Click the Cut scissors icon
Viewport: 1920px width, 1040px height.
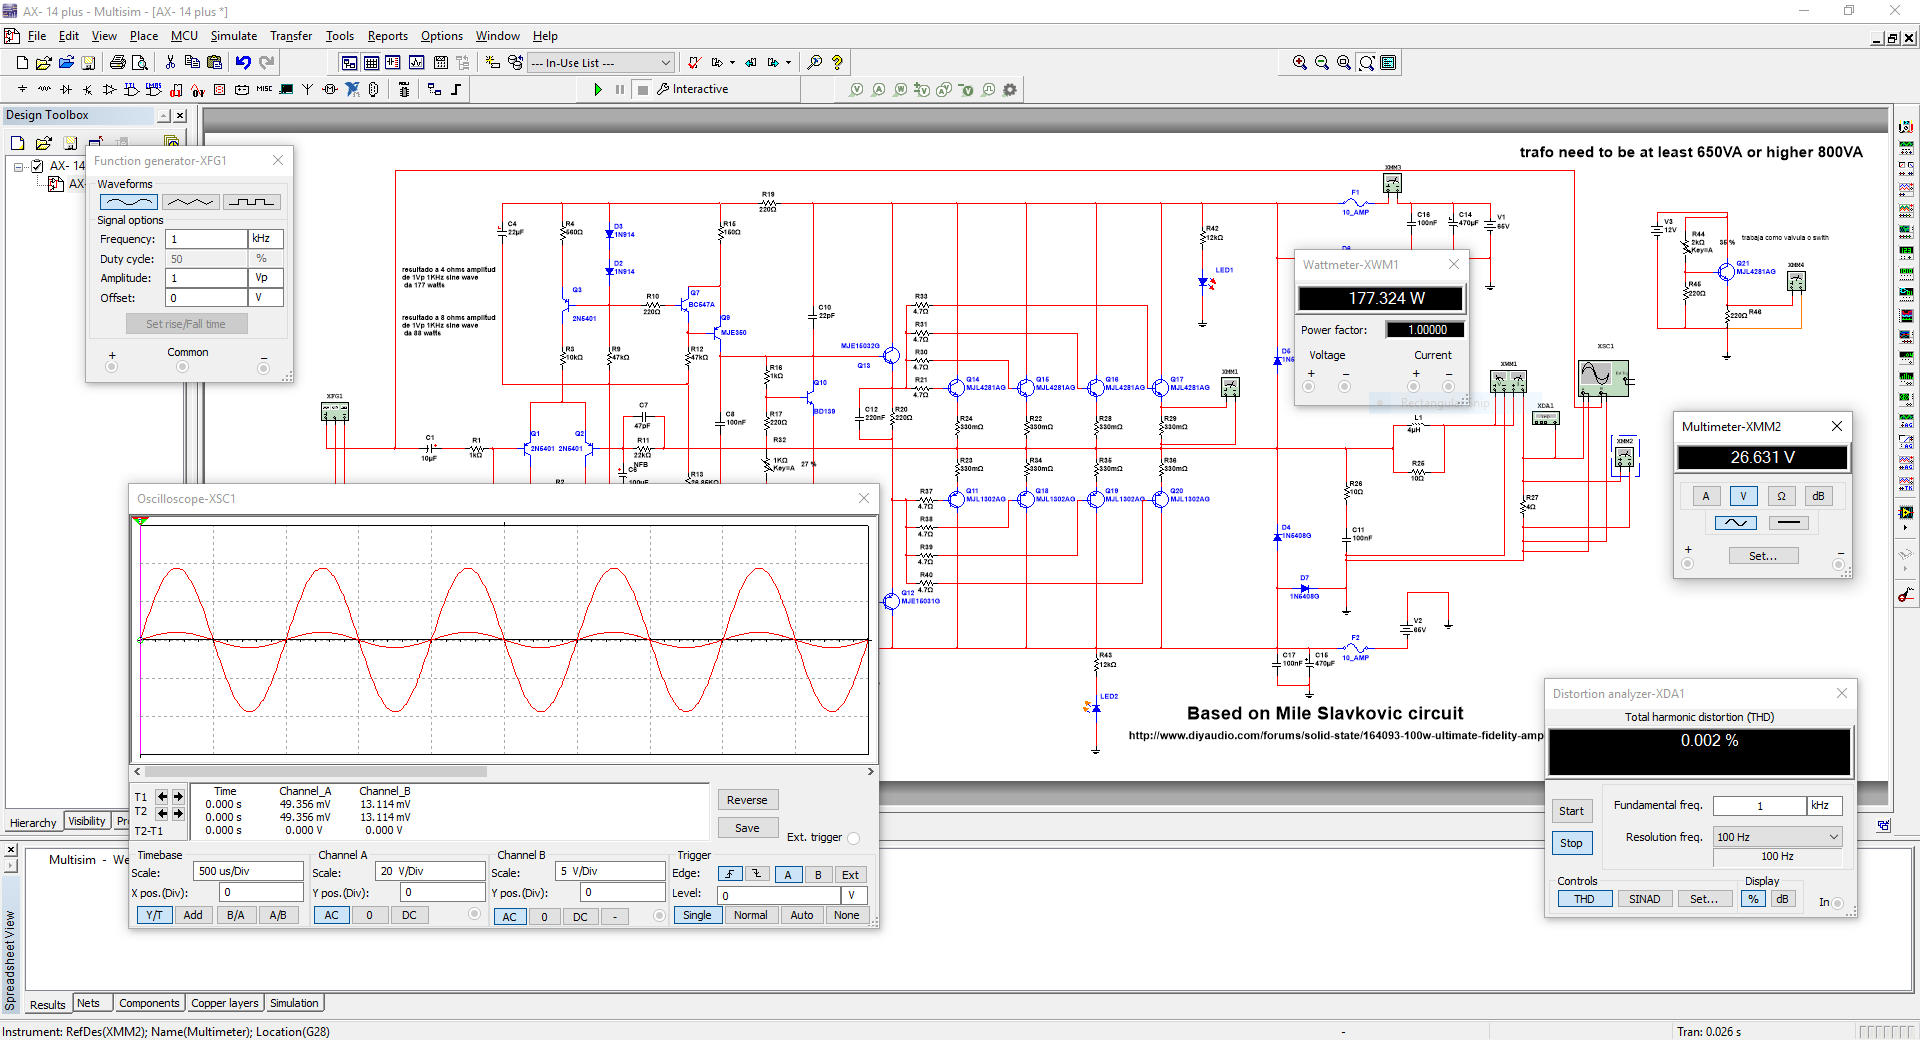click(171, 62)
